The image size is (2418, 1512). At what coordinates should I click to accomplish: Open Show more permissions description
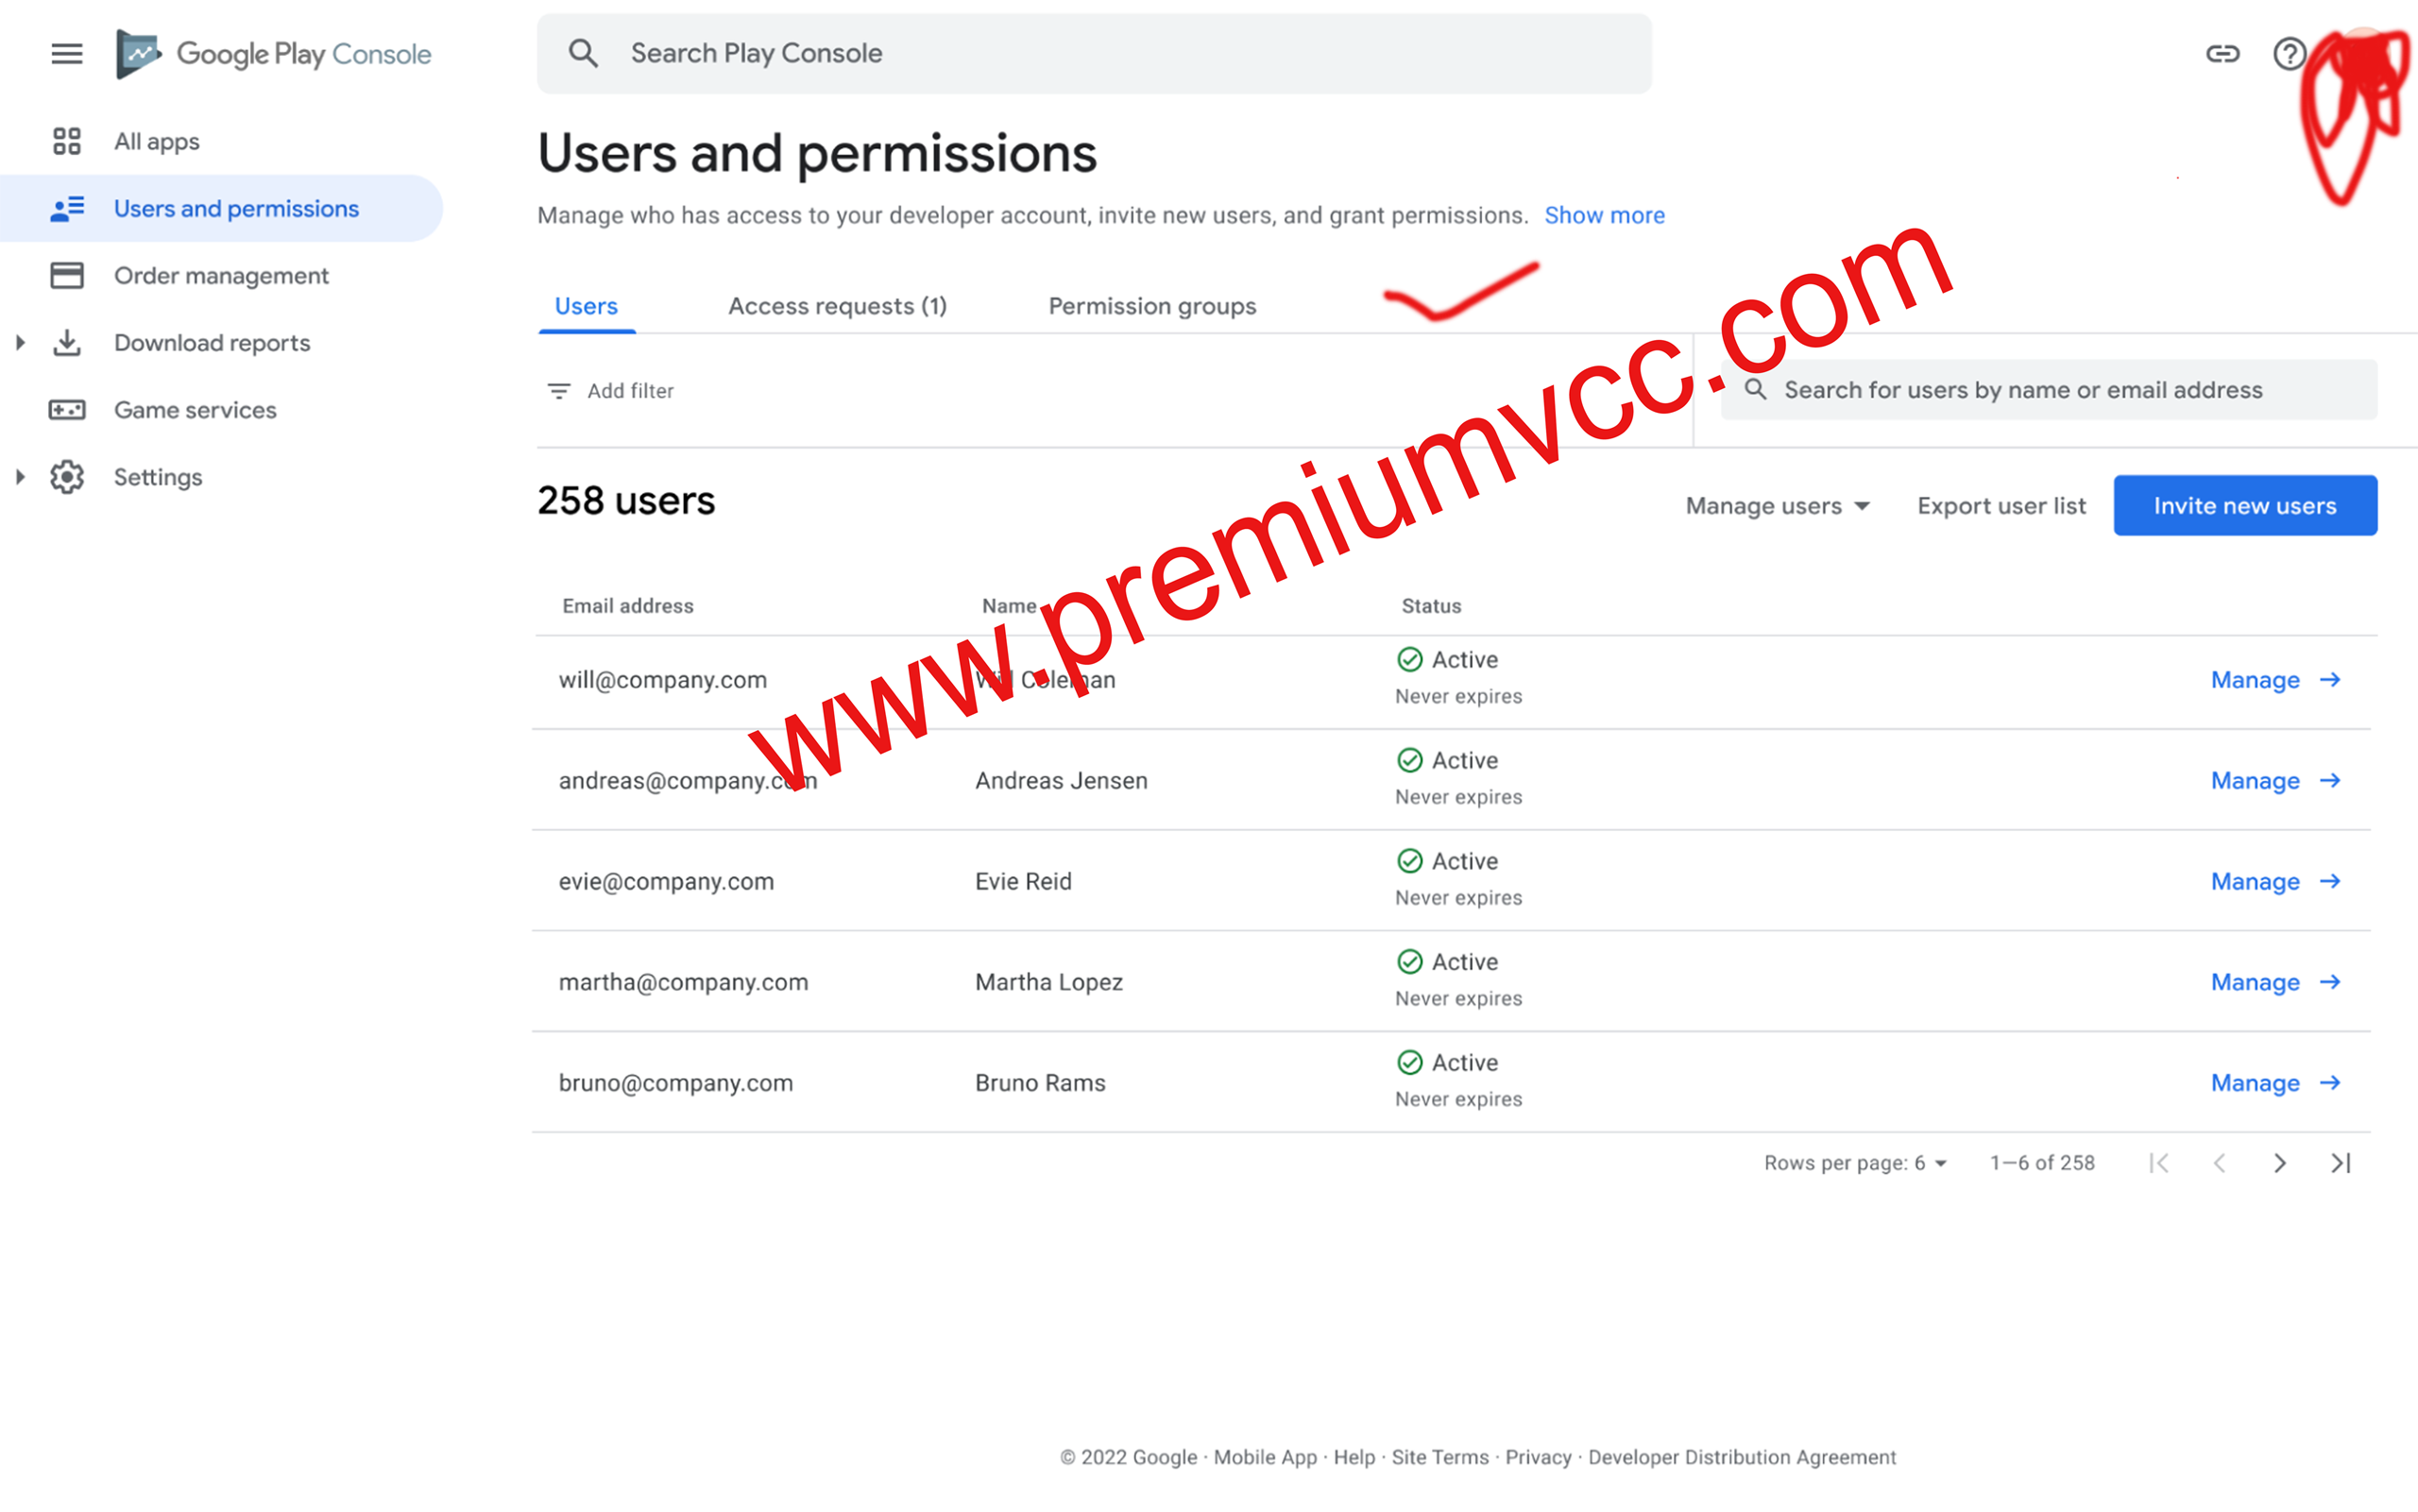(1603, 212)
